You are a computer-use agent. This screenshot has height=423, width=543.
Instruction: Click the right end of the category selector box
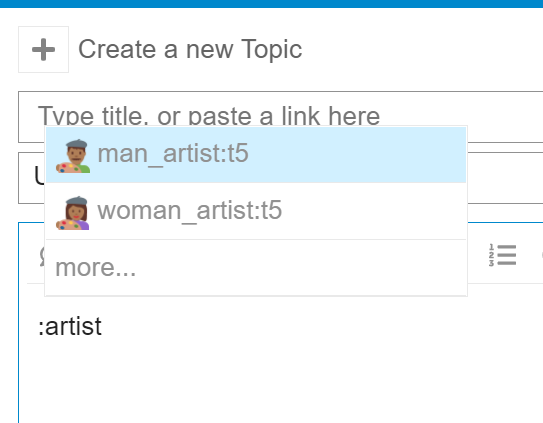click(505, 178)
